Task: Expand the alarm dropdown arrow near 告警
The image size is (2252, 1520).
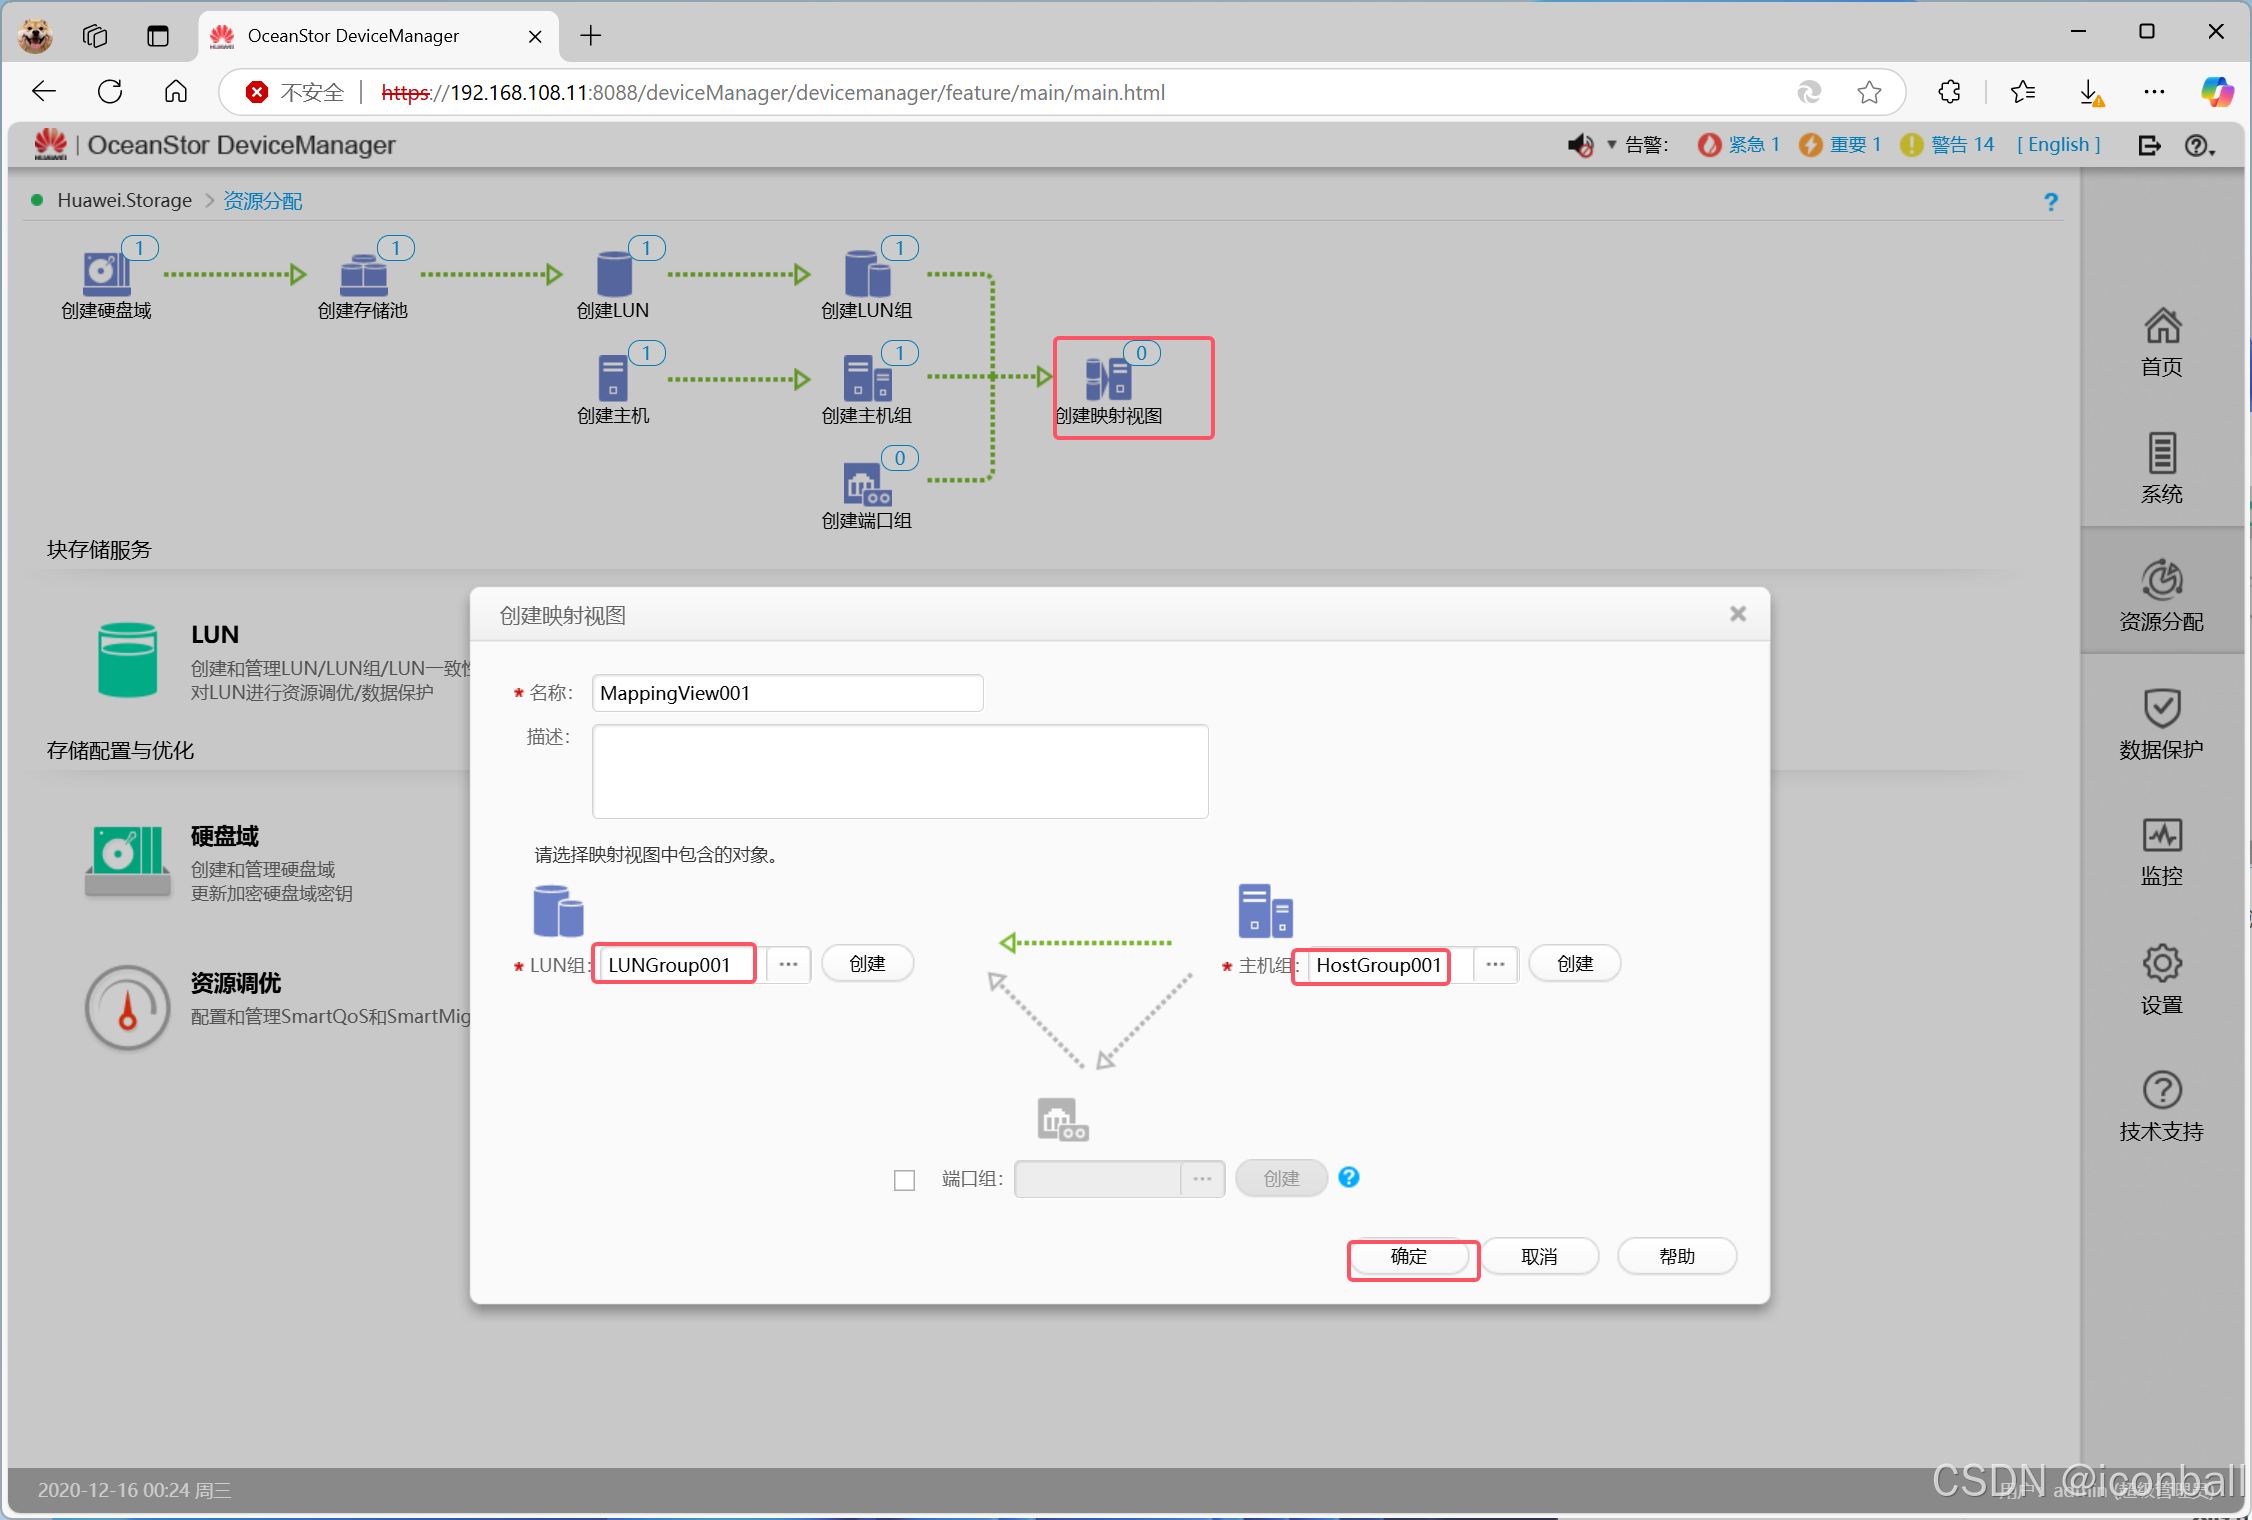Action: coord(1611,145)
